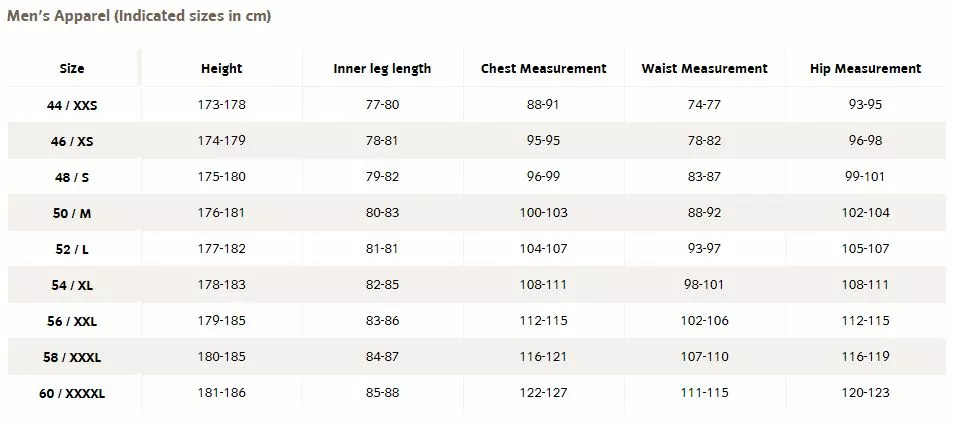Click hip value 93-95 for size XXS
Screen dimensions: 953x425
865,104
